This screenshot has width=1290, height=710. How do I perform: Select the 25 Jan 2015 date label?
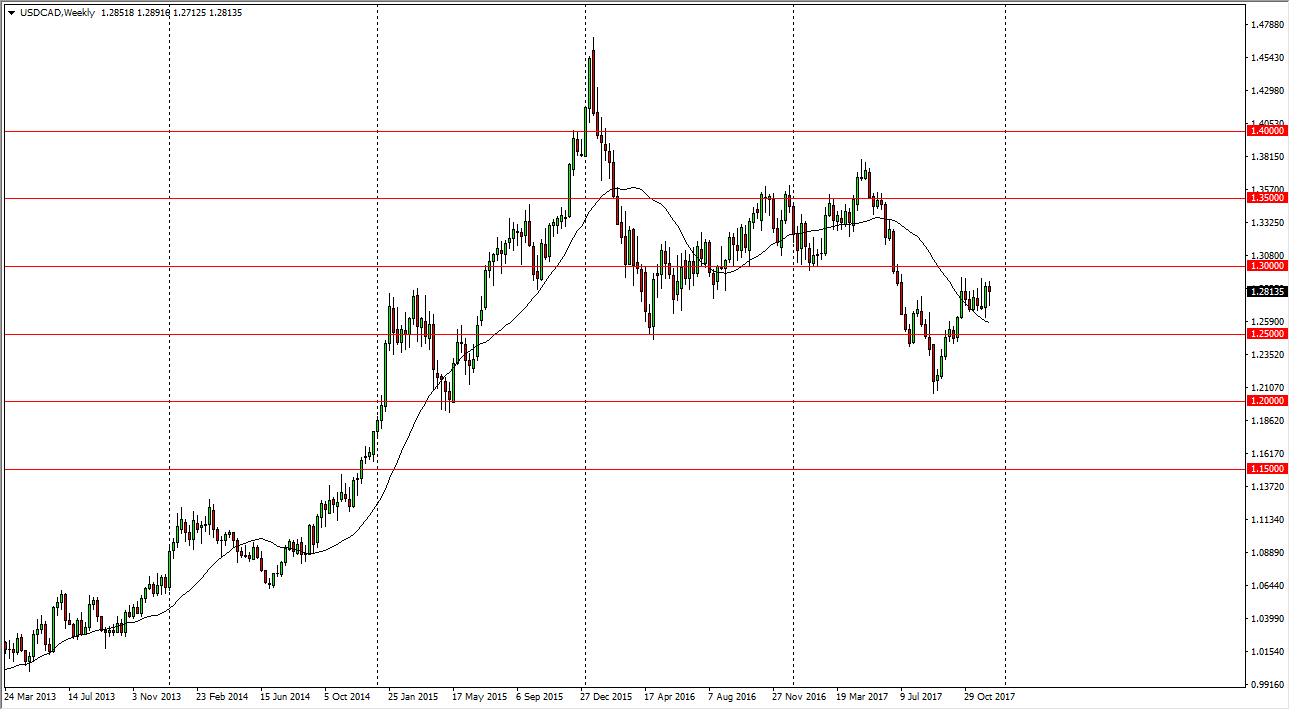[413, 696]
